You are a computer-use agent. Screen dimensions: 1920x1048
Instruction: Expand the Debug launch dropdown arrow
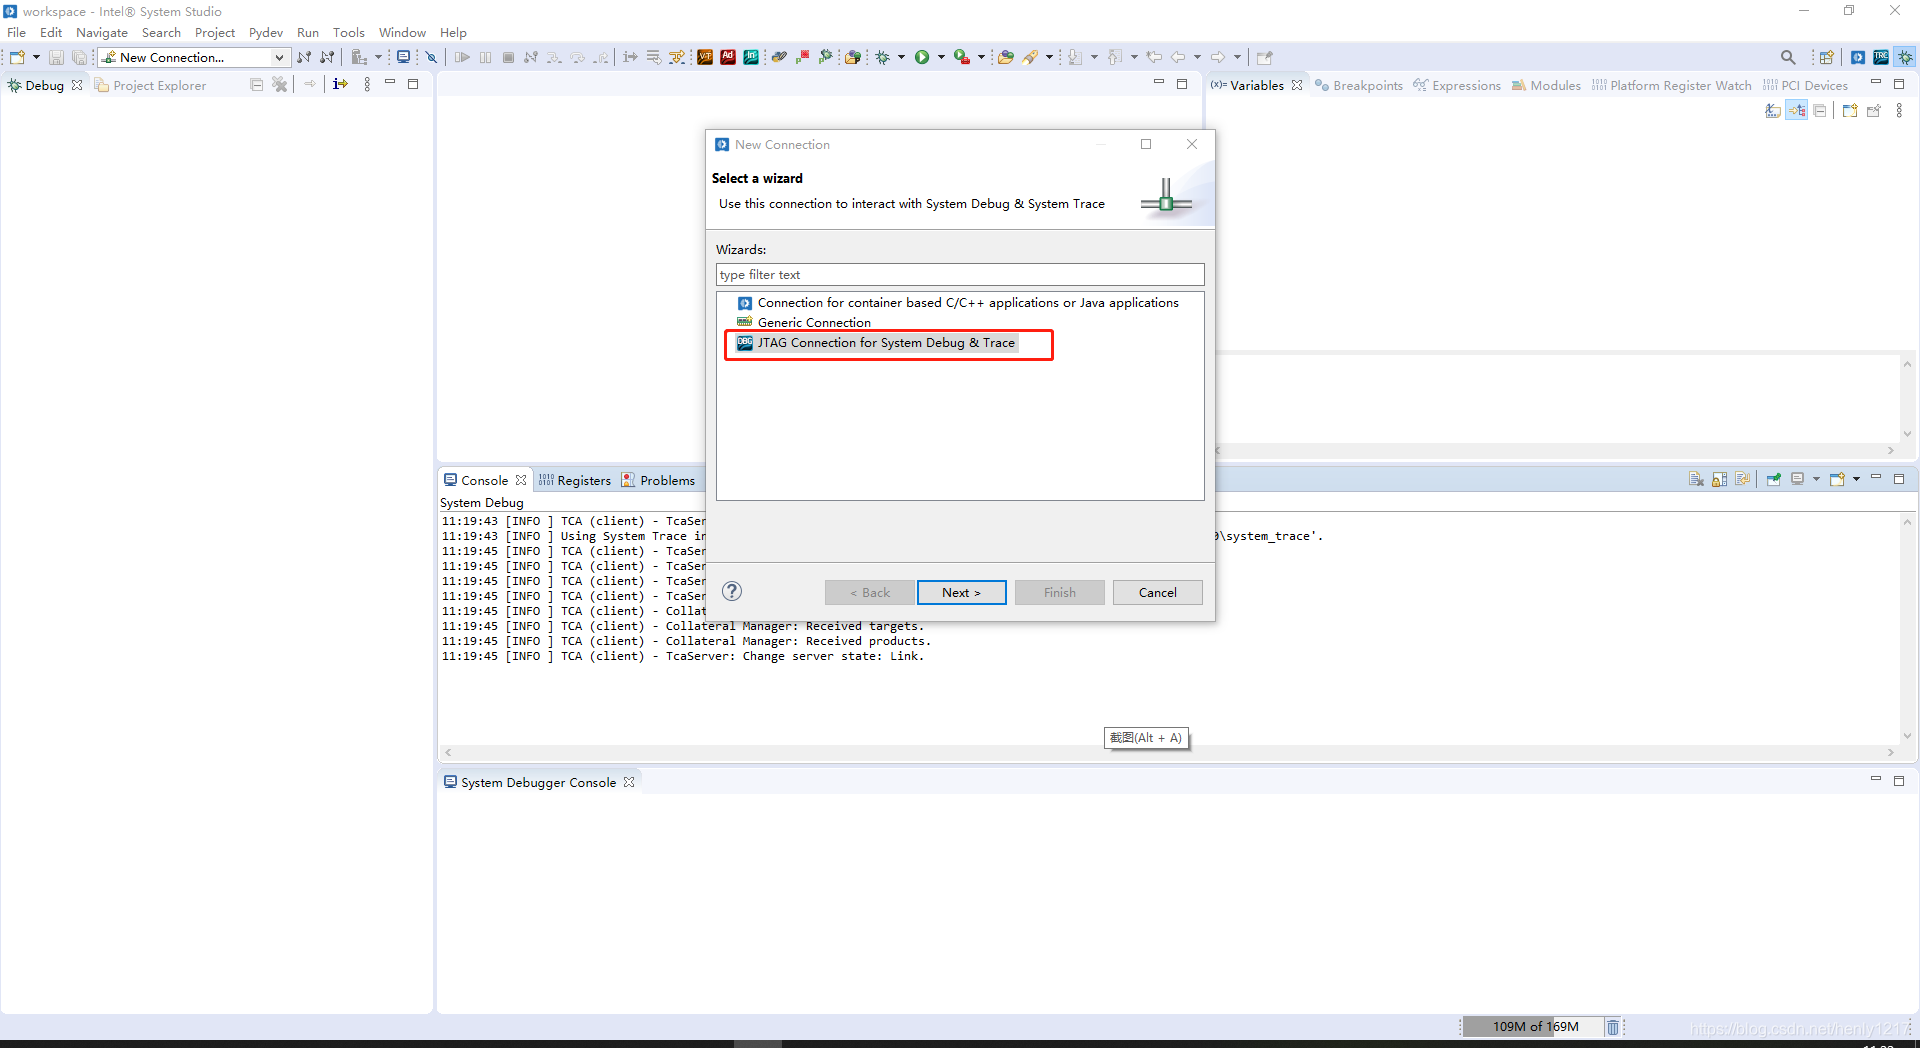pos(901,57)
